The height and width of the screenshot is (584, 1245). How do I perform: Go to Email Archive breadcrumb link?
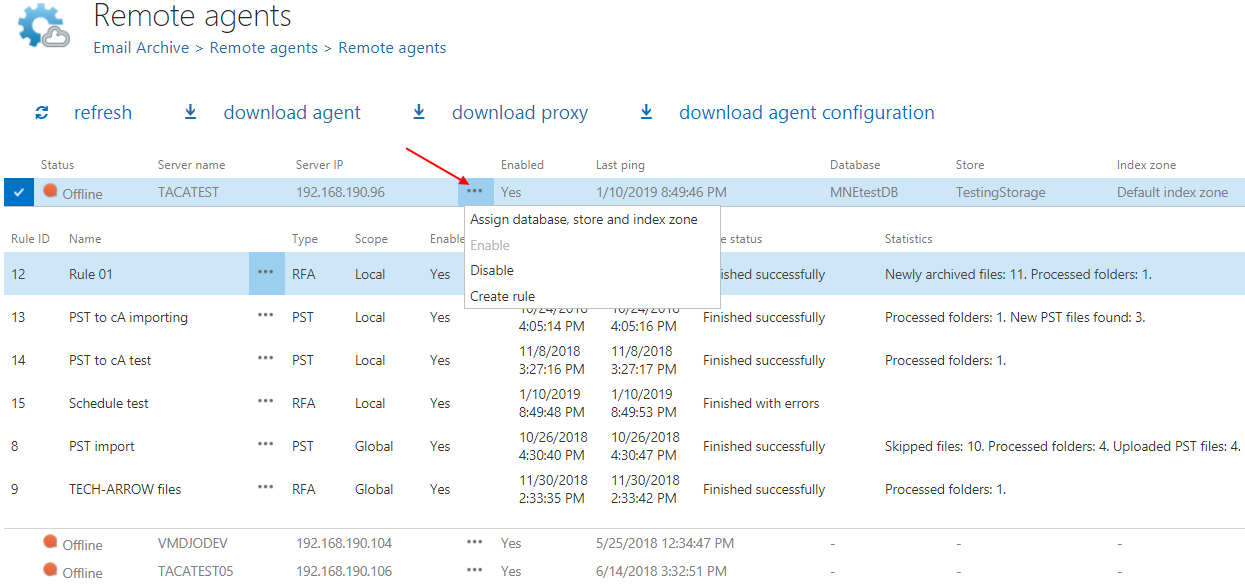click(141, 48)
